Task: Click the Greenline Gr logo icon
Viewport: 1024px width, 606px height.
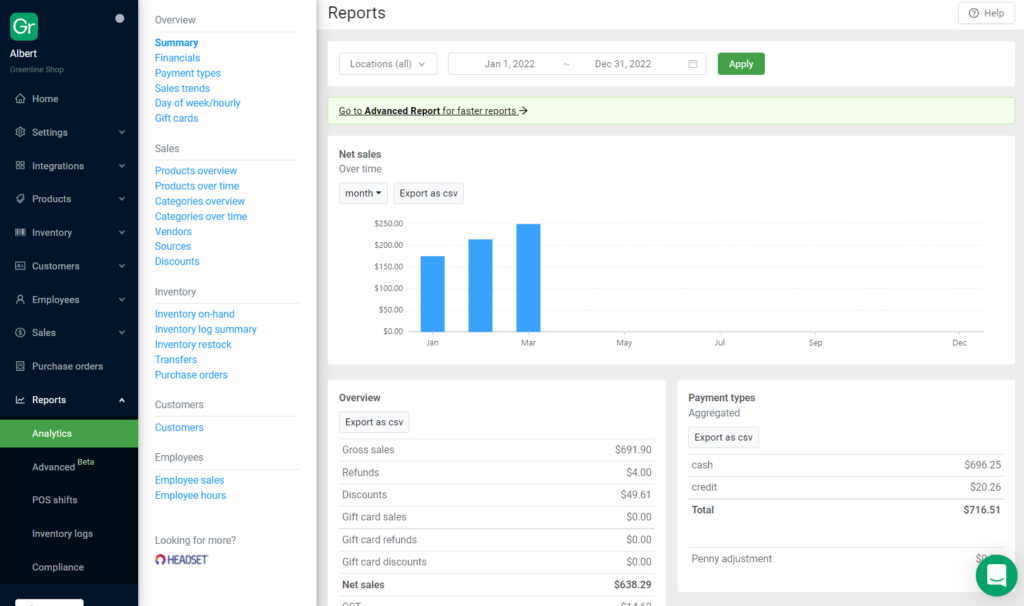Action: pyautogui.click(x=24, y=27)
